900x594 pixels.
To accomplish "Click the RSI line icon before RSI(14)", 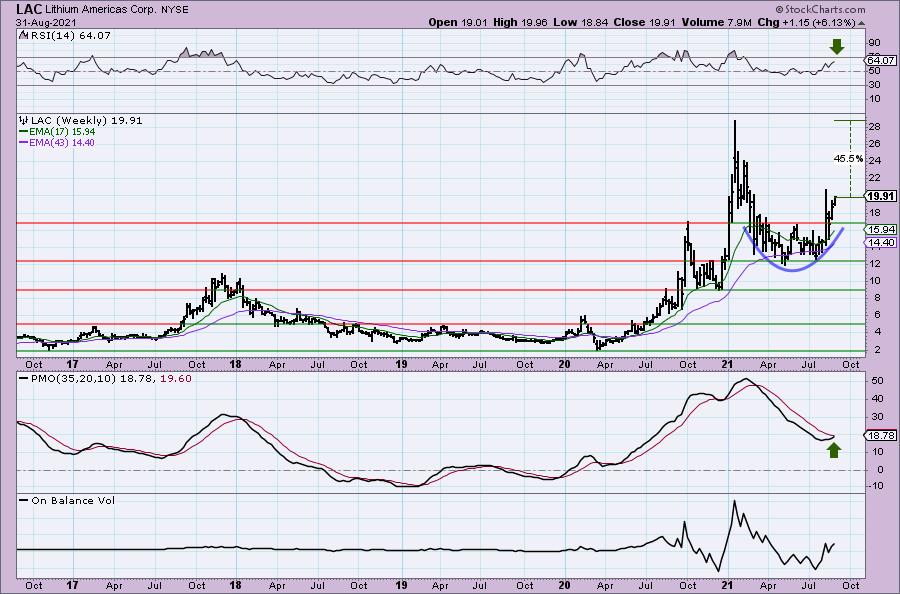I will [23, 35].
